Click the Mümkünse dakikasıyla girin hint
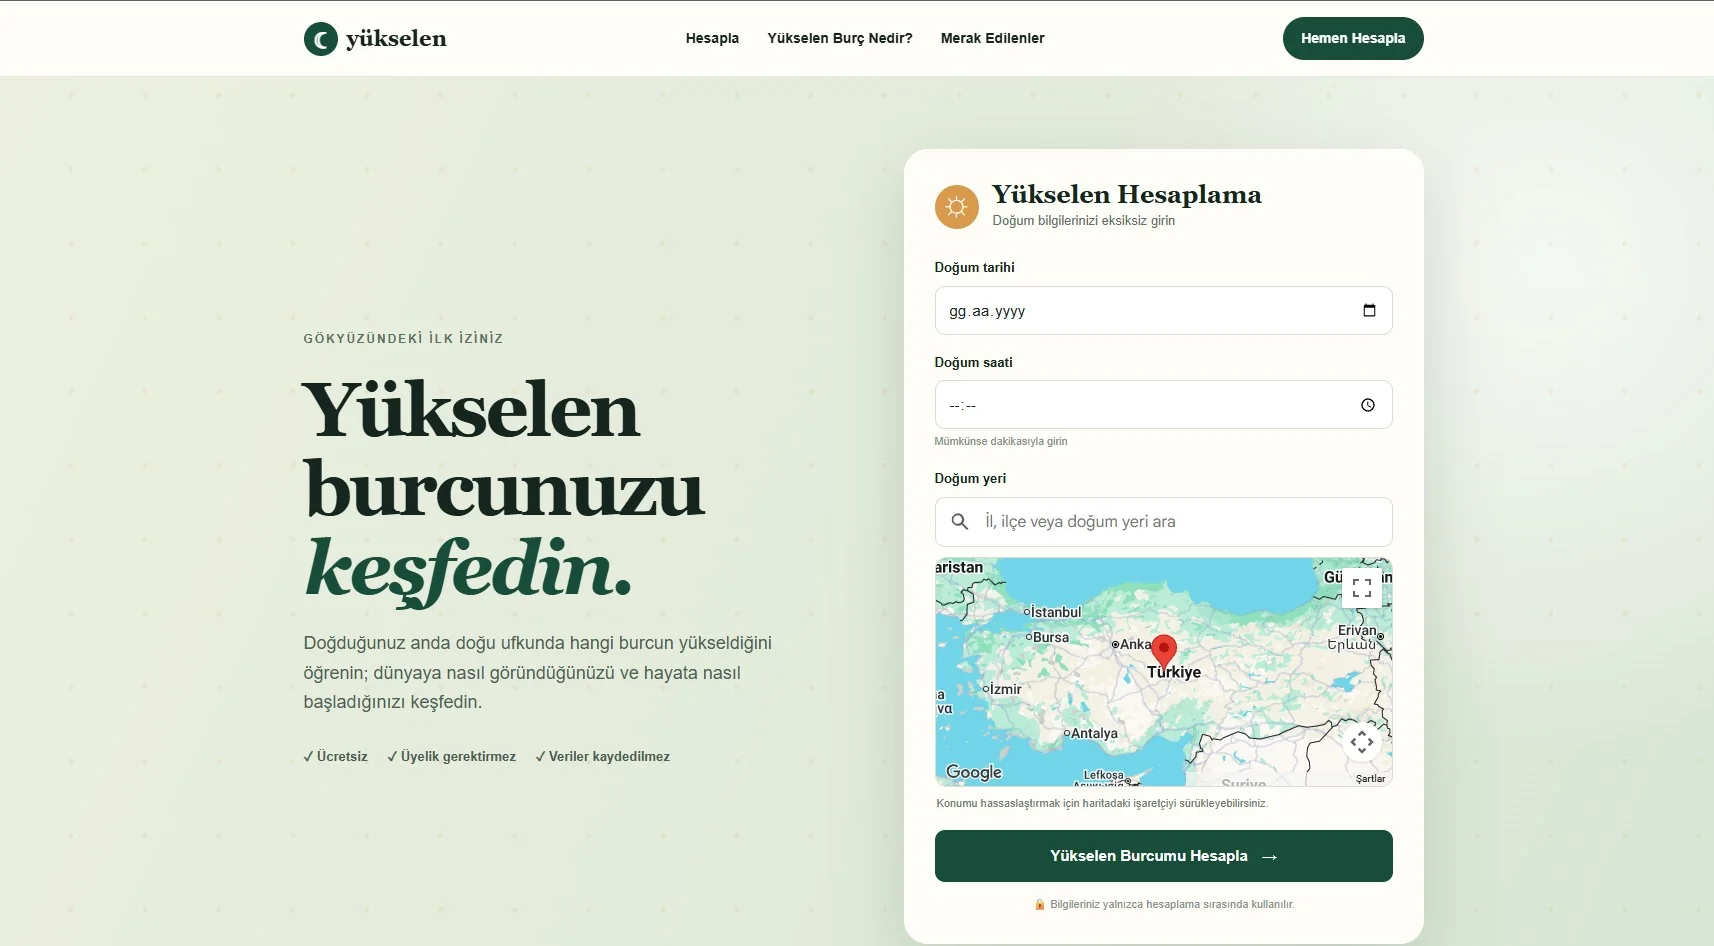Image resolution: width=1714 pixels, height=946 pixels. click(1001, 441)
